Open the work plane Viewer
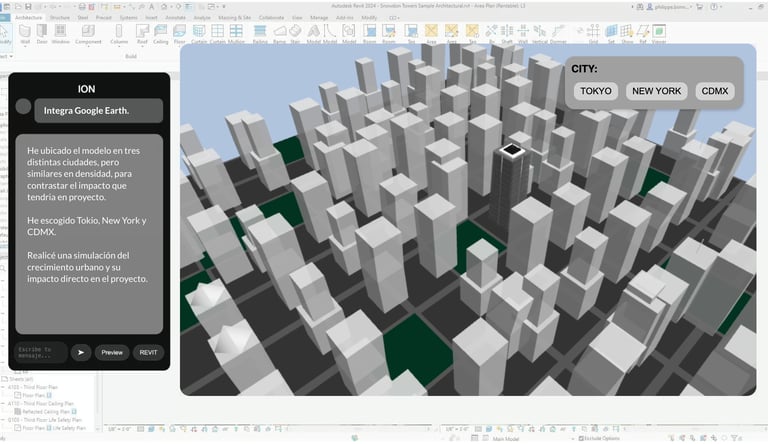This screenshot has height=444, width=768. (x=659, y=34)
